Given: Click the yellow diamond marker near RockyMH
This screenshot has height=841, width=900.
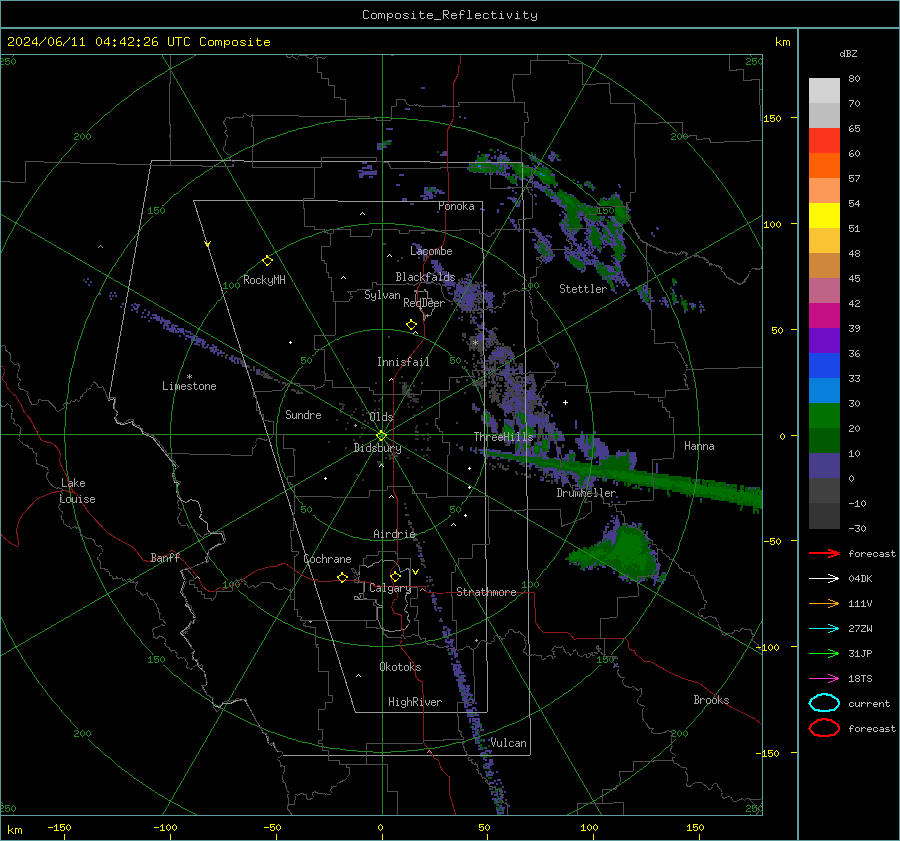Looking at the screenshot, I should pos(267,261).
